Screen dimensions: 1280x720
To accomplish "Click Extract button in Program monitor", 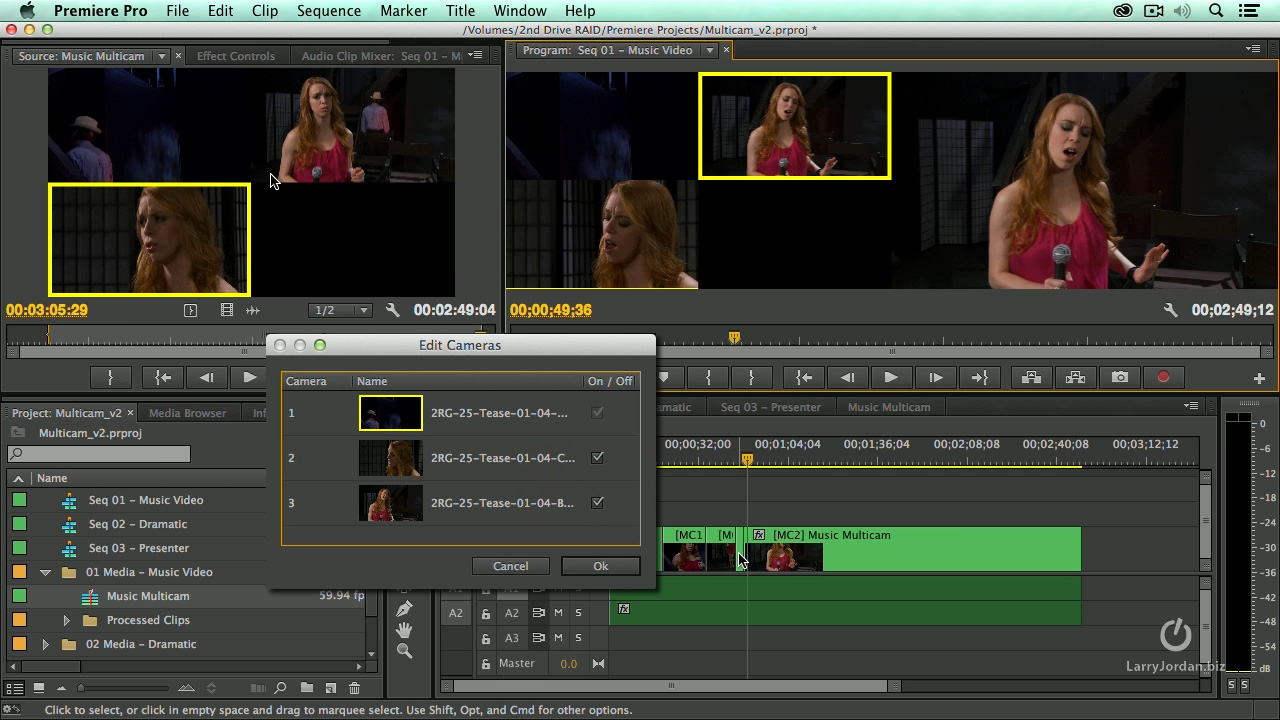I will [x=1075, y=377].
